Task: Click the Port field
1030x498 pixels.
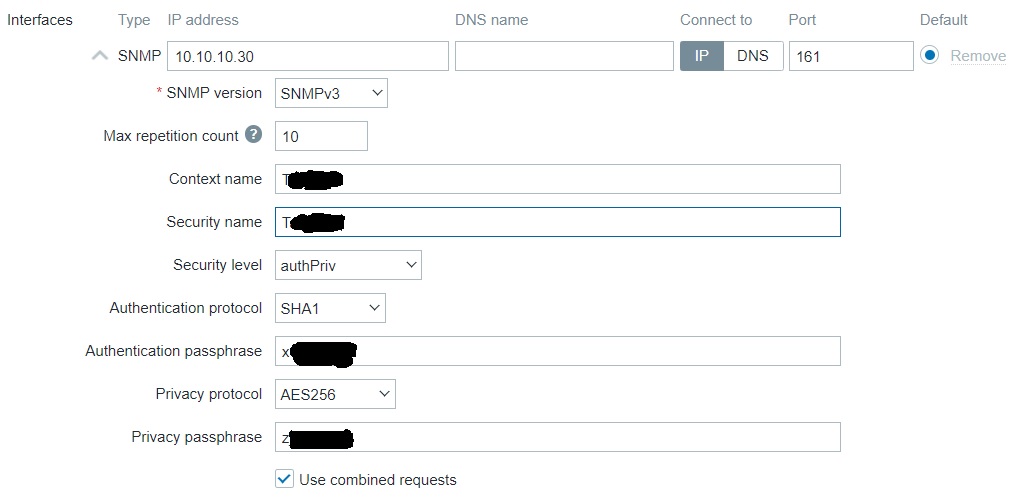Action: pos(850,56)
